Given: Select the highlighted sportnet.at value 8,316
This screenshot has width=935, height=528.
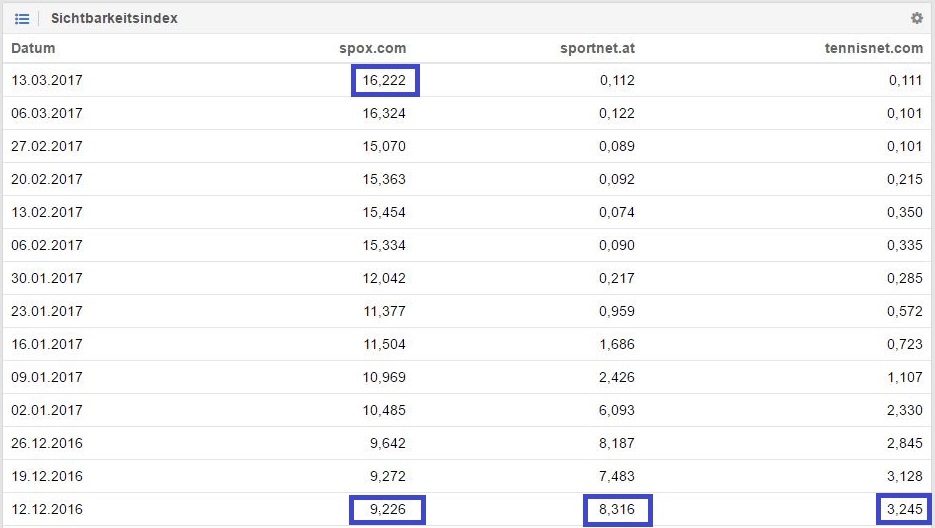Looking at the screenshot, I should click(616, 509).
